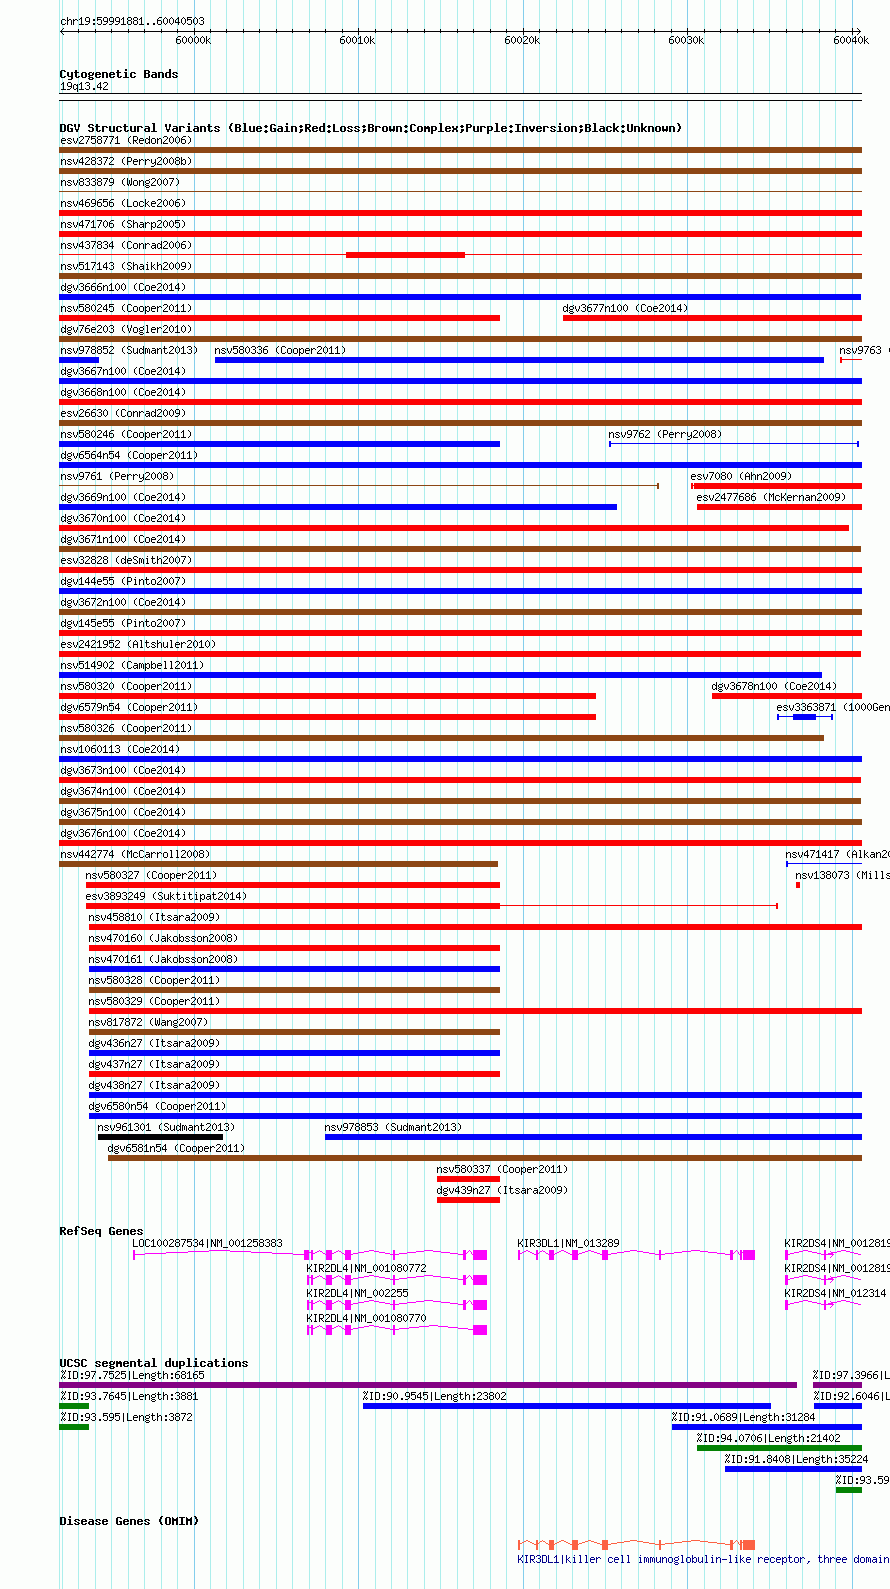Click the nsv833879 (Wong2007) label
This screenshot has width=890, height=1589.
[119, 182]
